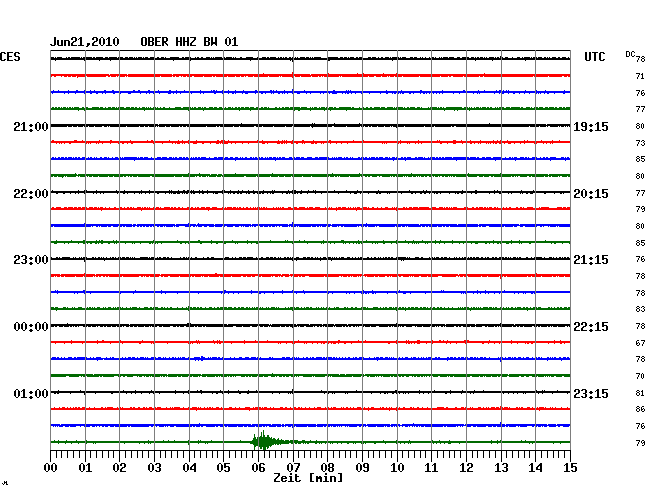
Task: Select minute 02 on the time axis
Action: pos(119,467)
